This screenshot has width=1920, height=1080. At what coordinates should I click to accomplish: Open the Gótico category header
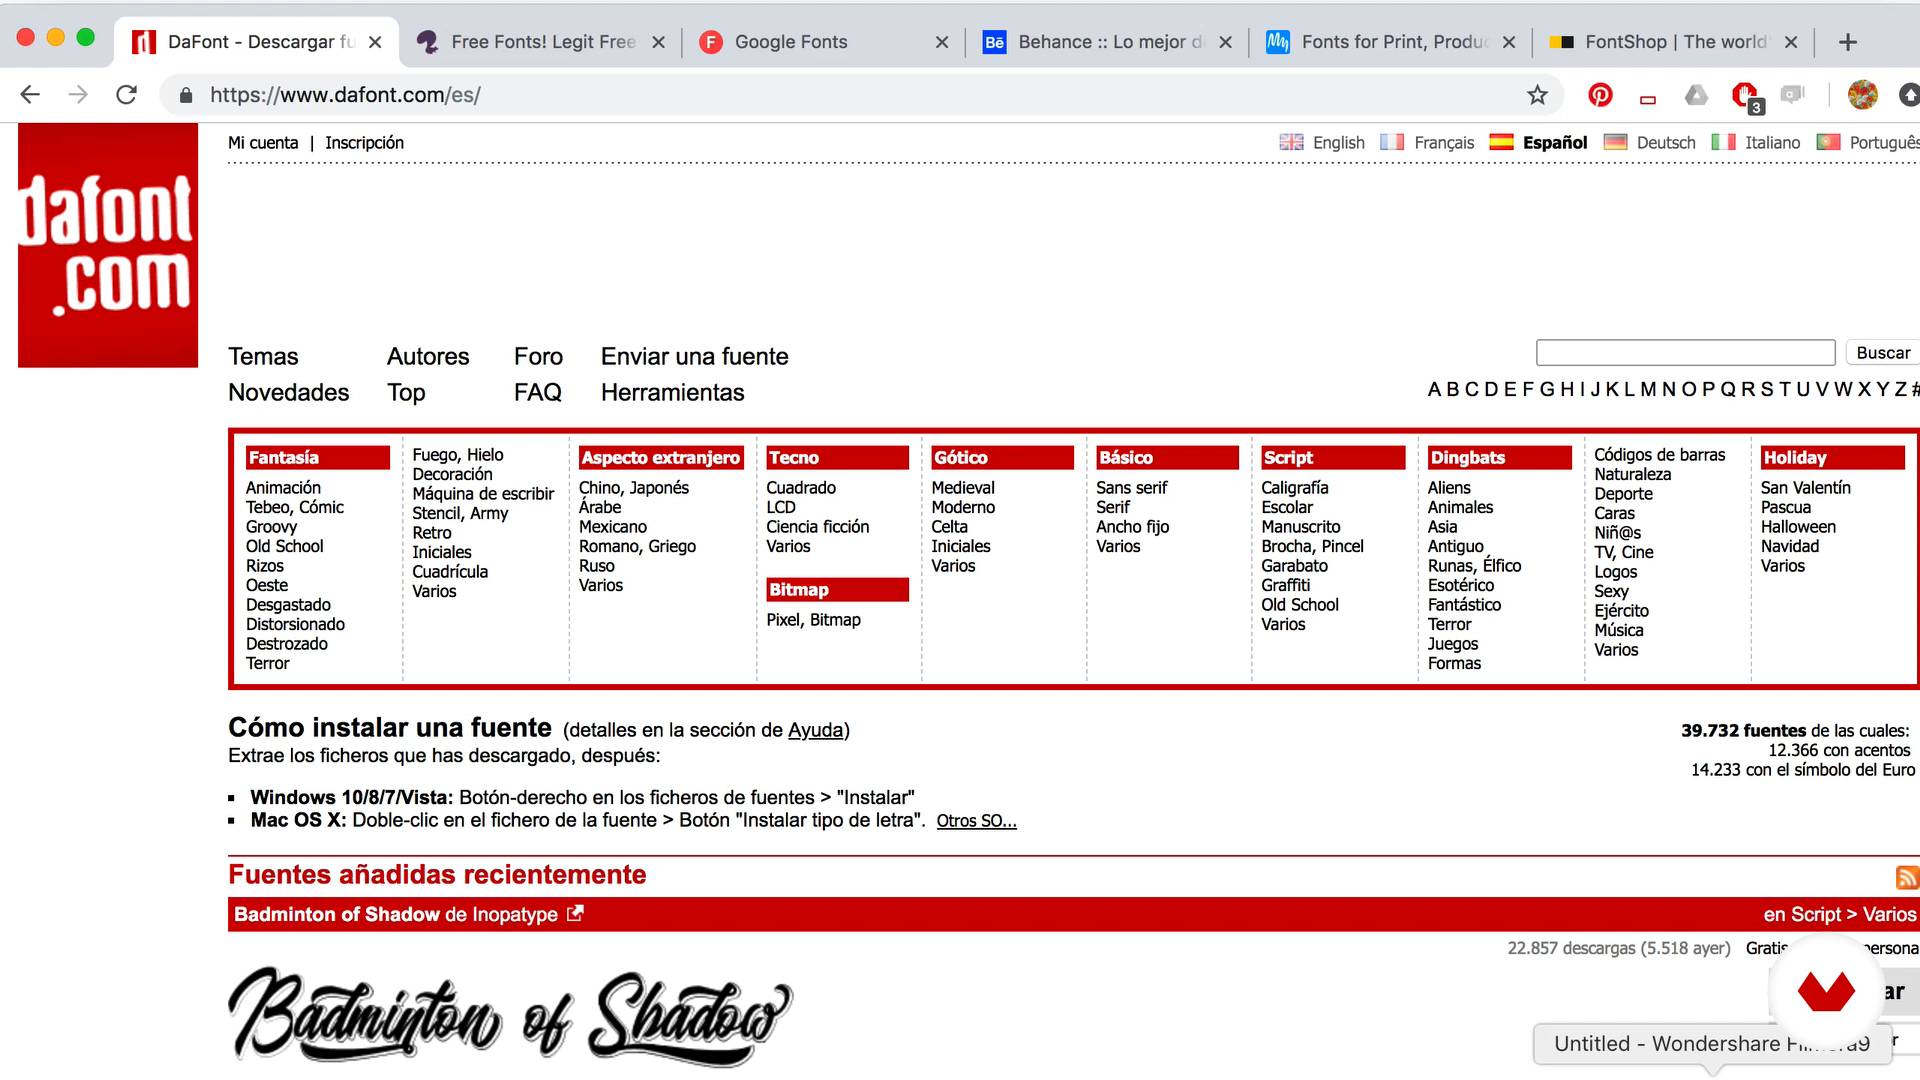coord(1002,457)
